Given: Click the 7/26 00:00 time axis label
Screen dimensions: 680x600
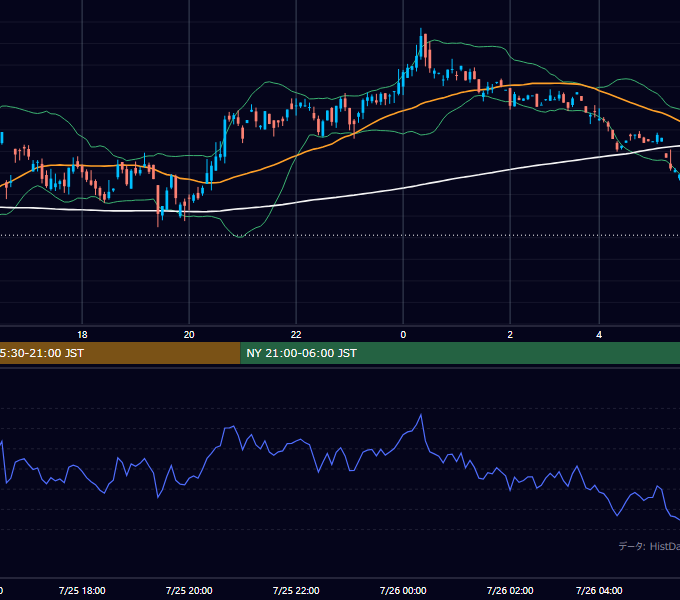Looking at the screenshot, I should pos(403,590).
